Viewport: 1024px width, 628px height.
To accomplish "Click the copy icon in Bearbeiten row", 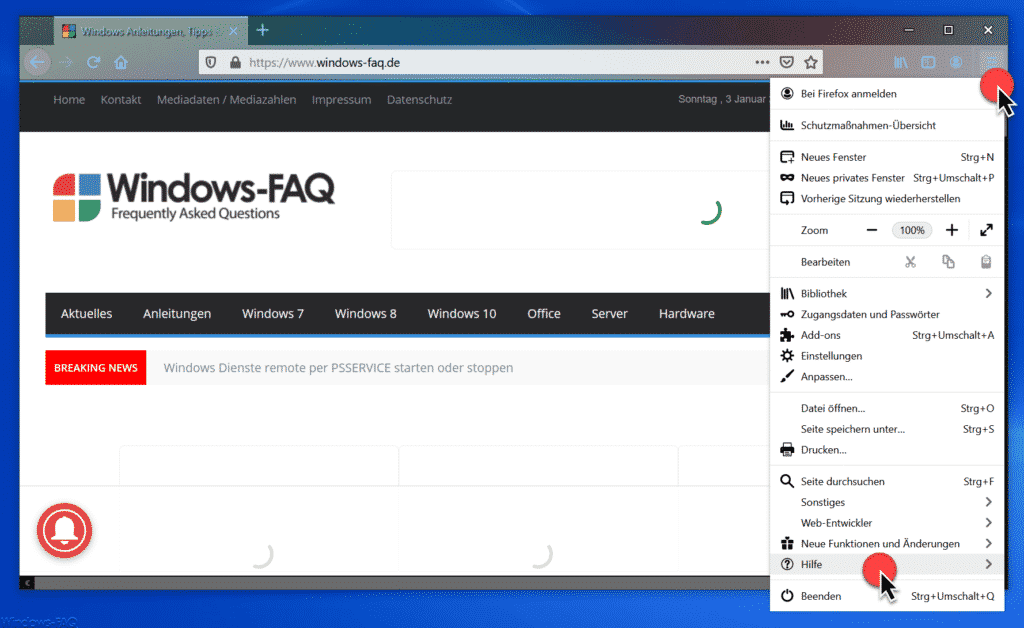I will pyautogui.click(x=948, y=262).
